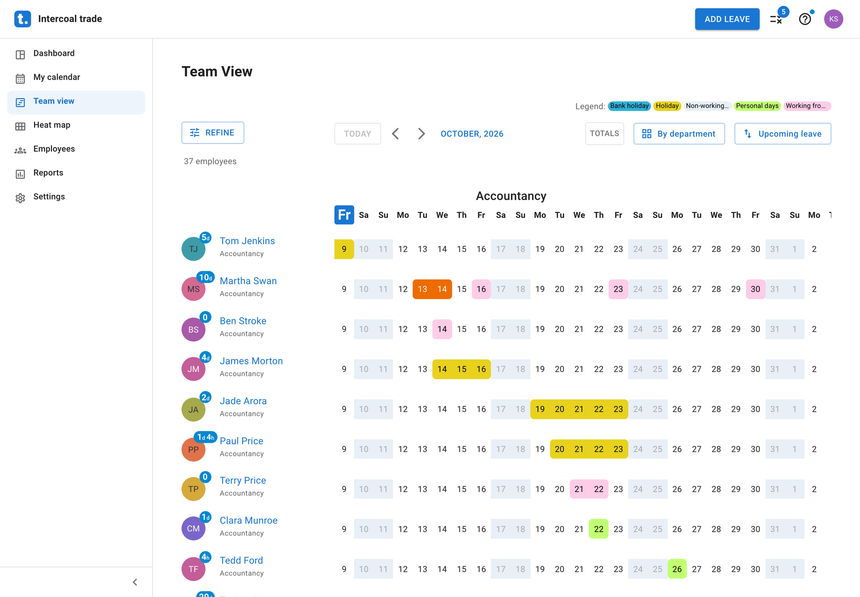Image resolution: width=860 pixels, height=597 pixels.
Task: Open the KS user avatar menu
Action: click(x=833, y=19)
